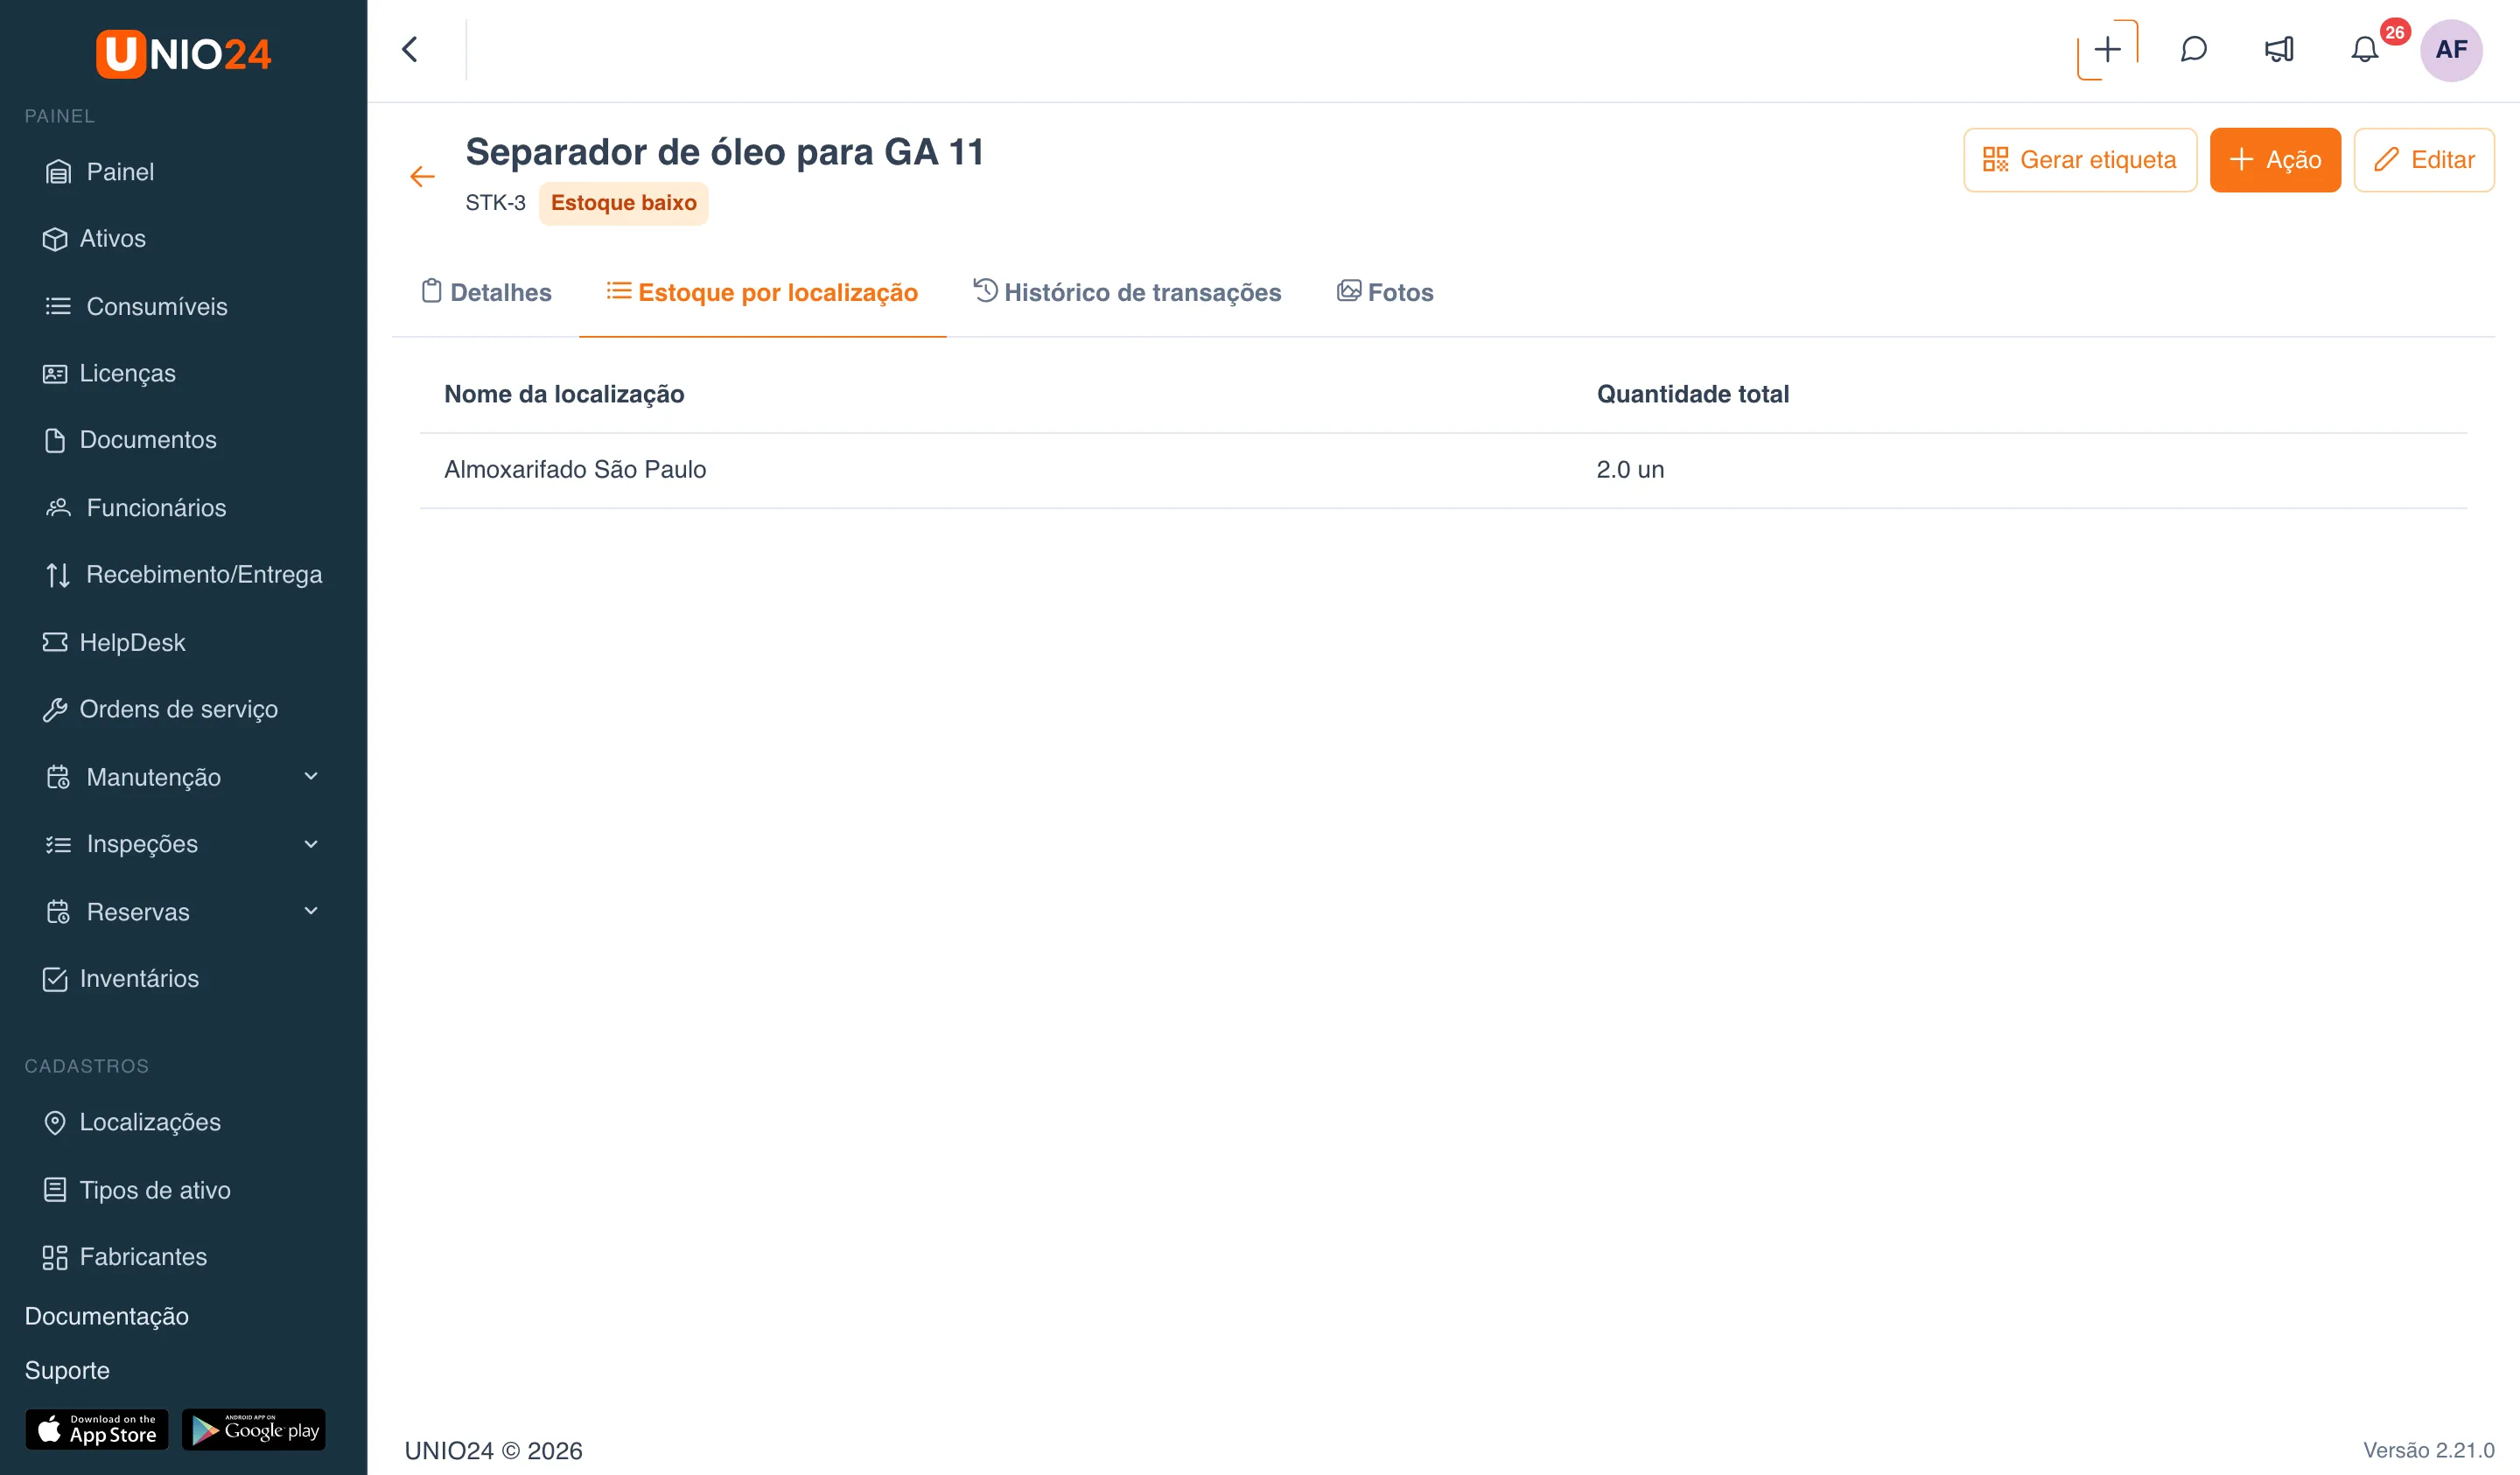Image resolution: width=2520 pixels, height=1475 pixels.
Task: Open the Suporte link
Action: point(67,1370)
